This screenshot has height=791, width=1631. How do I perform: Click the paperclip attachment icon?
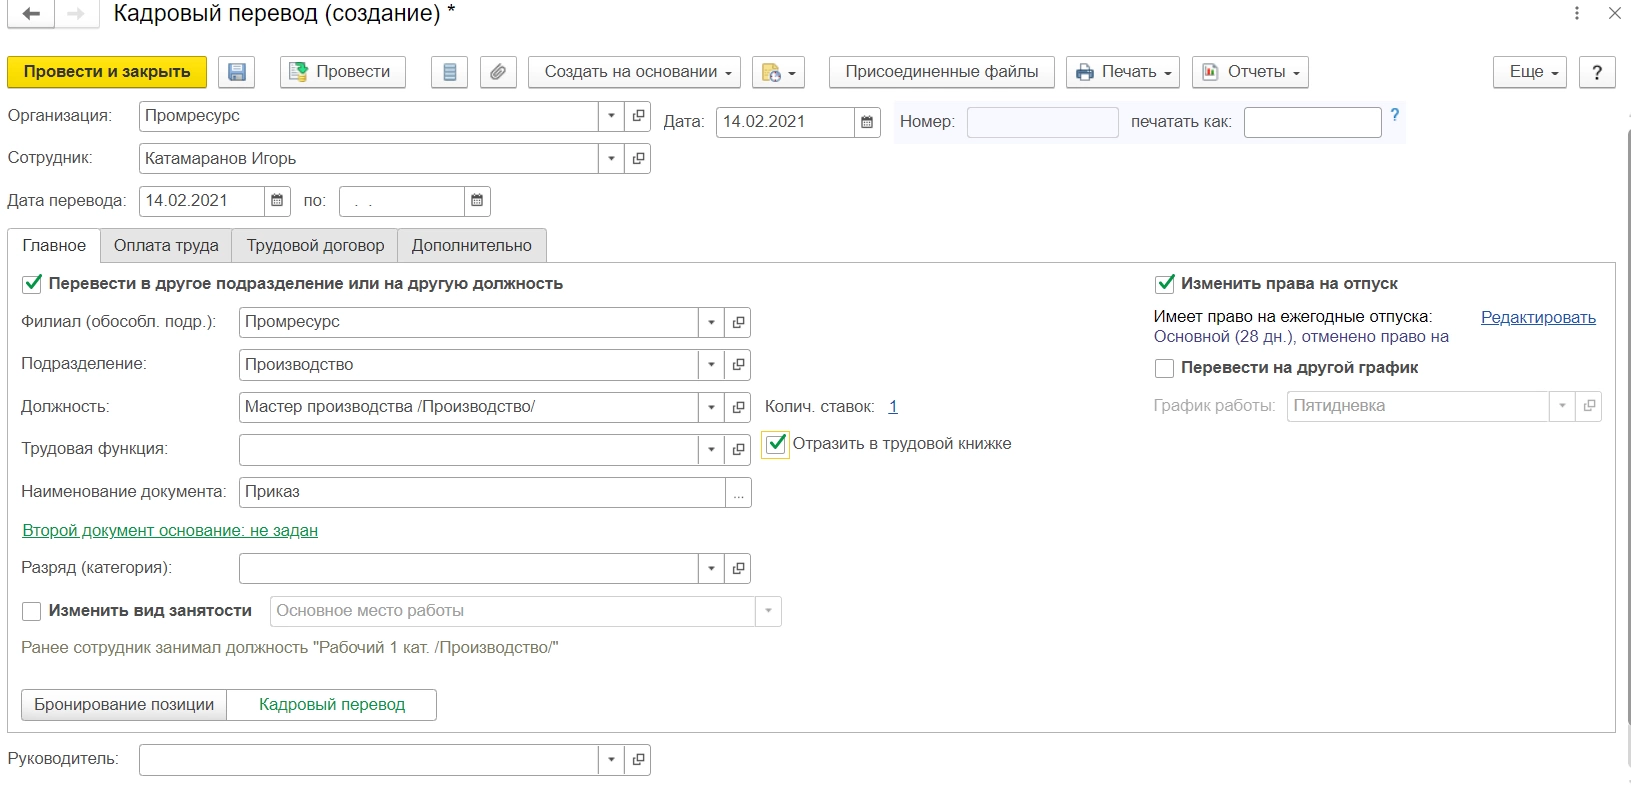point(497,72)
